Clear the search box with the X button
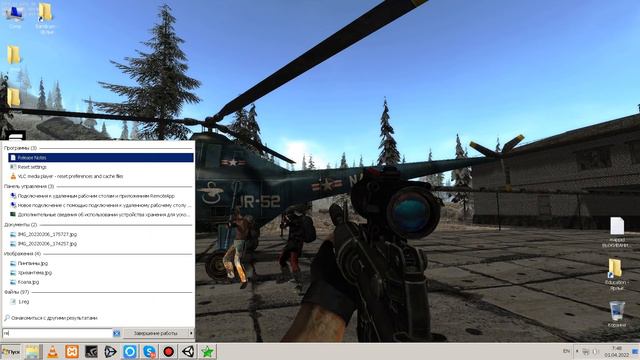The width and height of the screenshot is (640, 360). [117, 333]
